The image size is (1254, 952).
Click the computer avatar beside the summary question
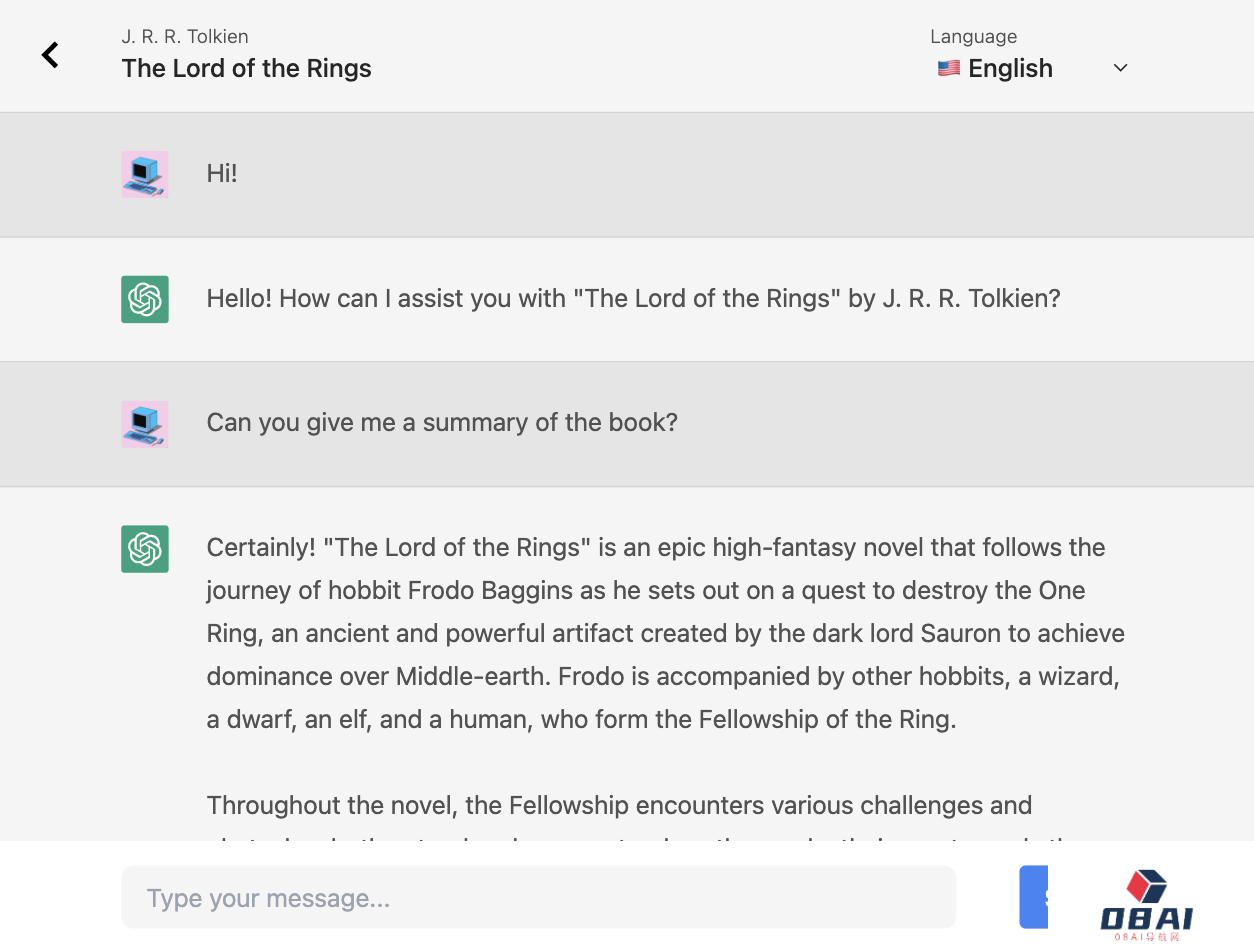145,424
